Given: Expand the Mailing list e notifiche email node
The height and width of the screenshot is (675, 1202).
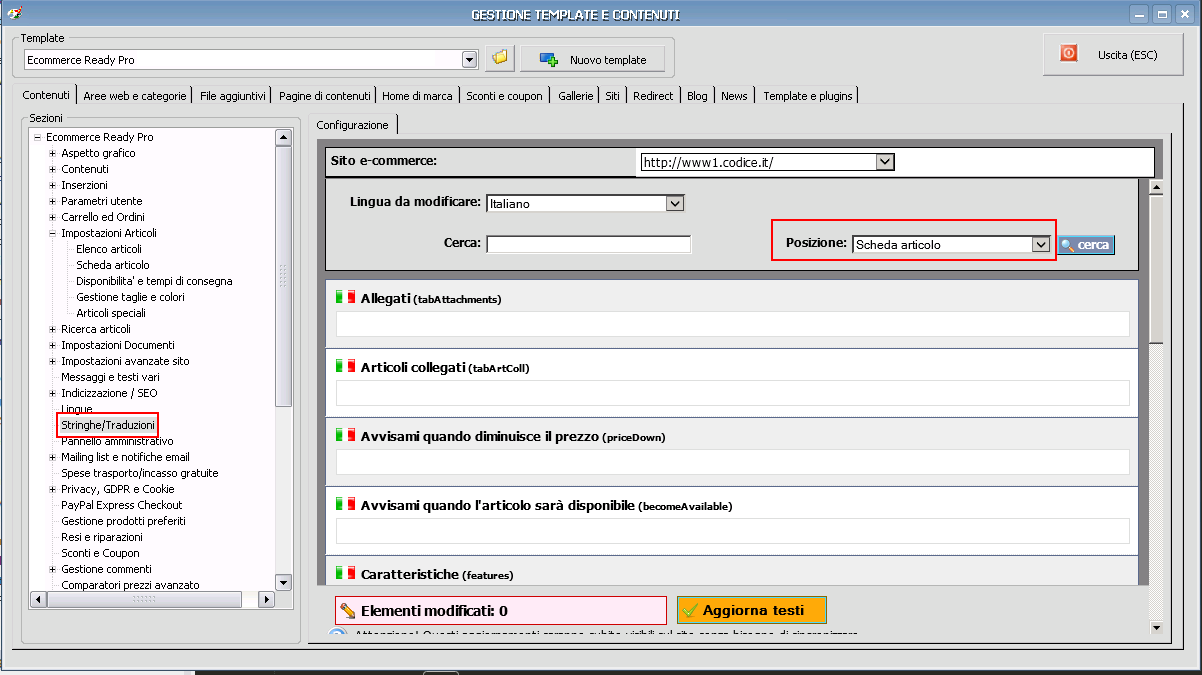Looking at the screenshot, I should (52, 457).
